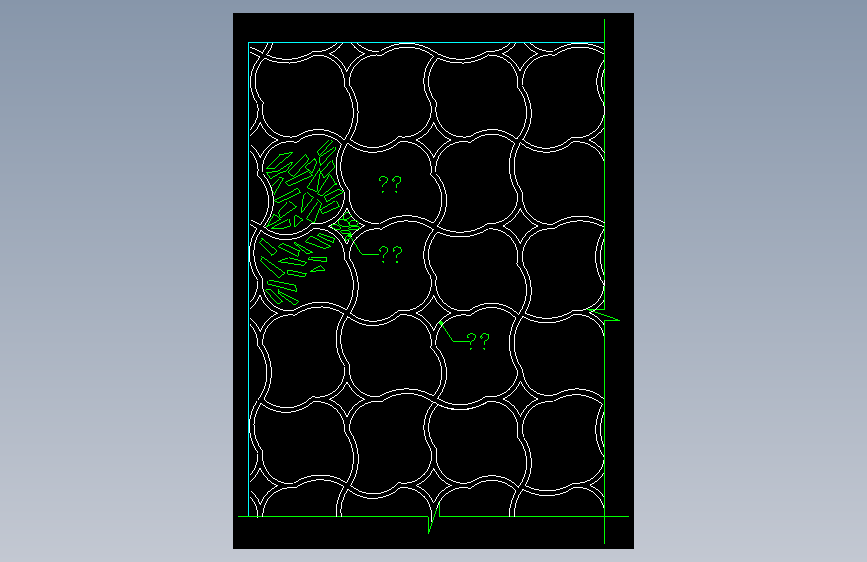Select the small green hatched diamond

click(346, 226)
